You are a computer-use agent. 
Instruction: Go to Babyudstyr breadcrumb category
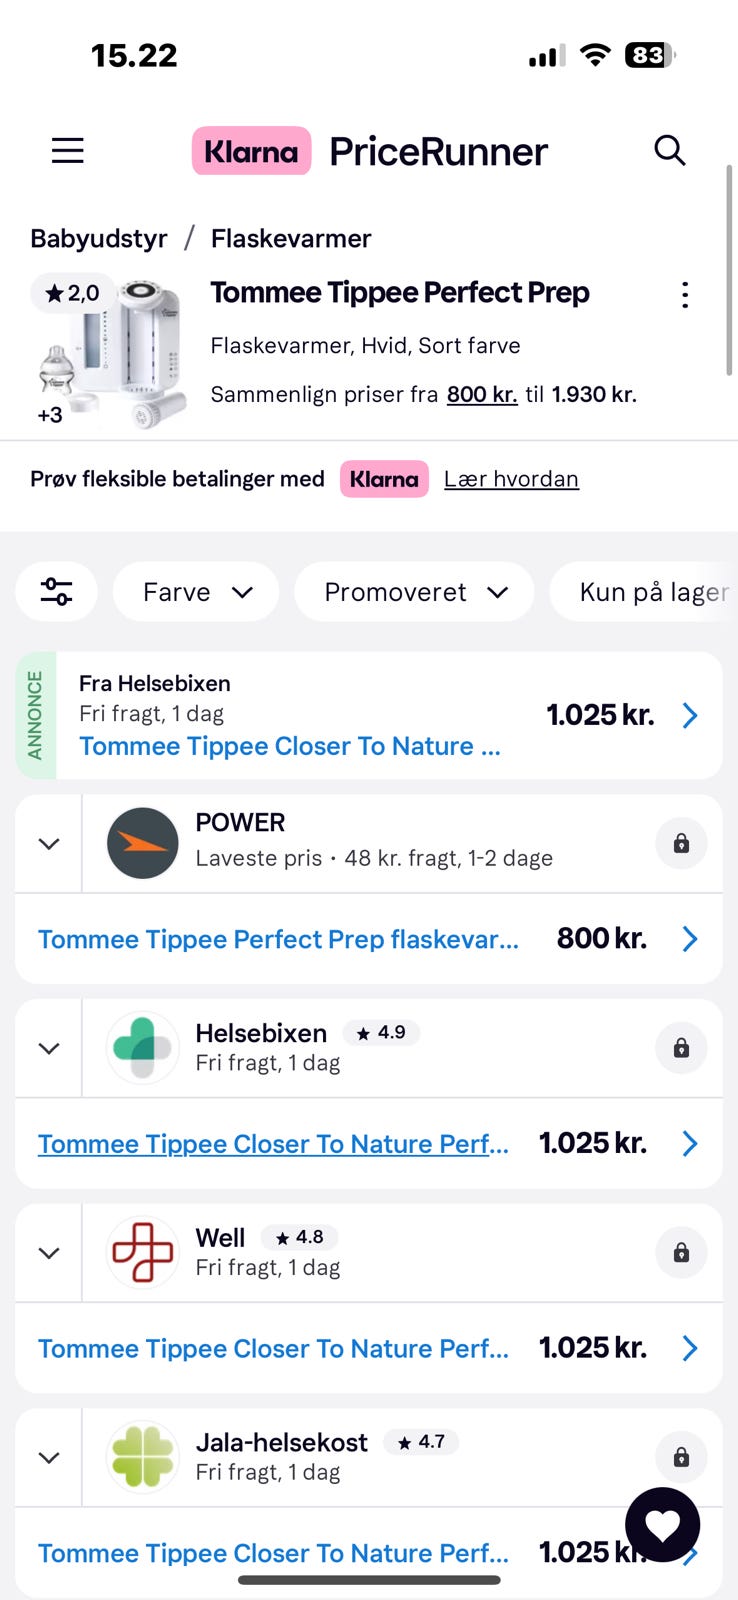[x=99, y=239]
